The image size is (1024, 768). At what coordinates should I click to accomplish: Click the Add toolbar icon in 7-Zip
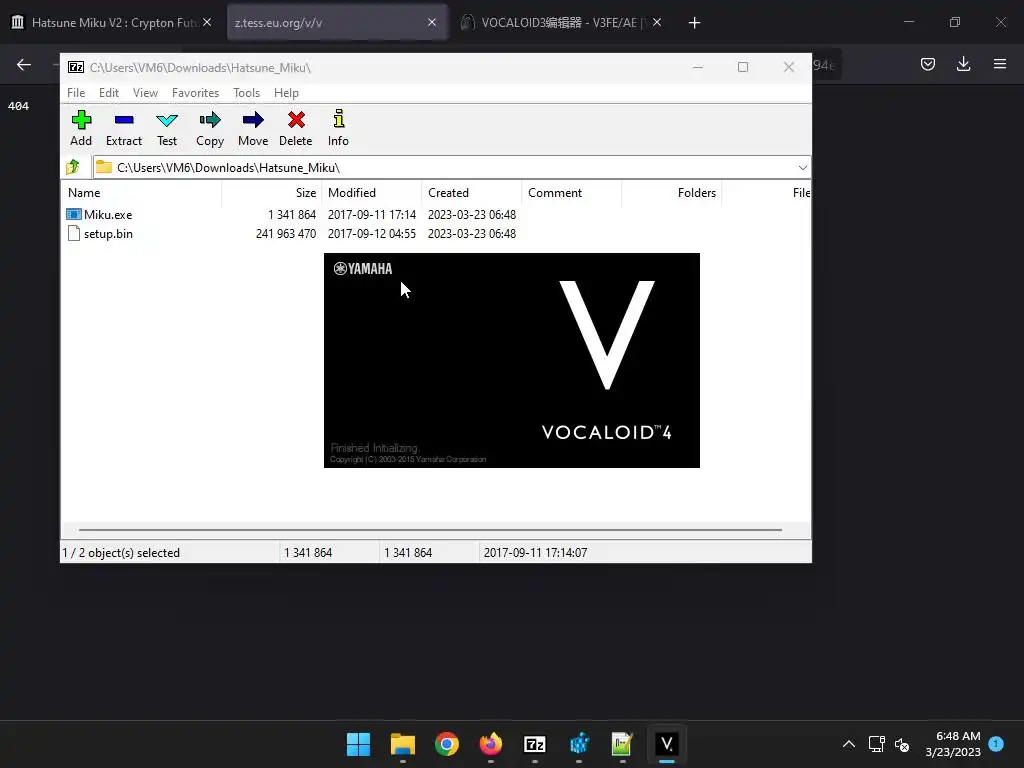click(81, 120)
